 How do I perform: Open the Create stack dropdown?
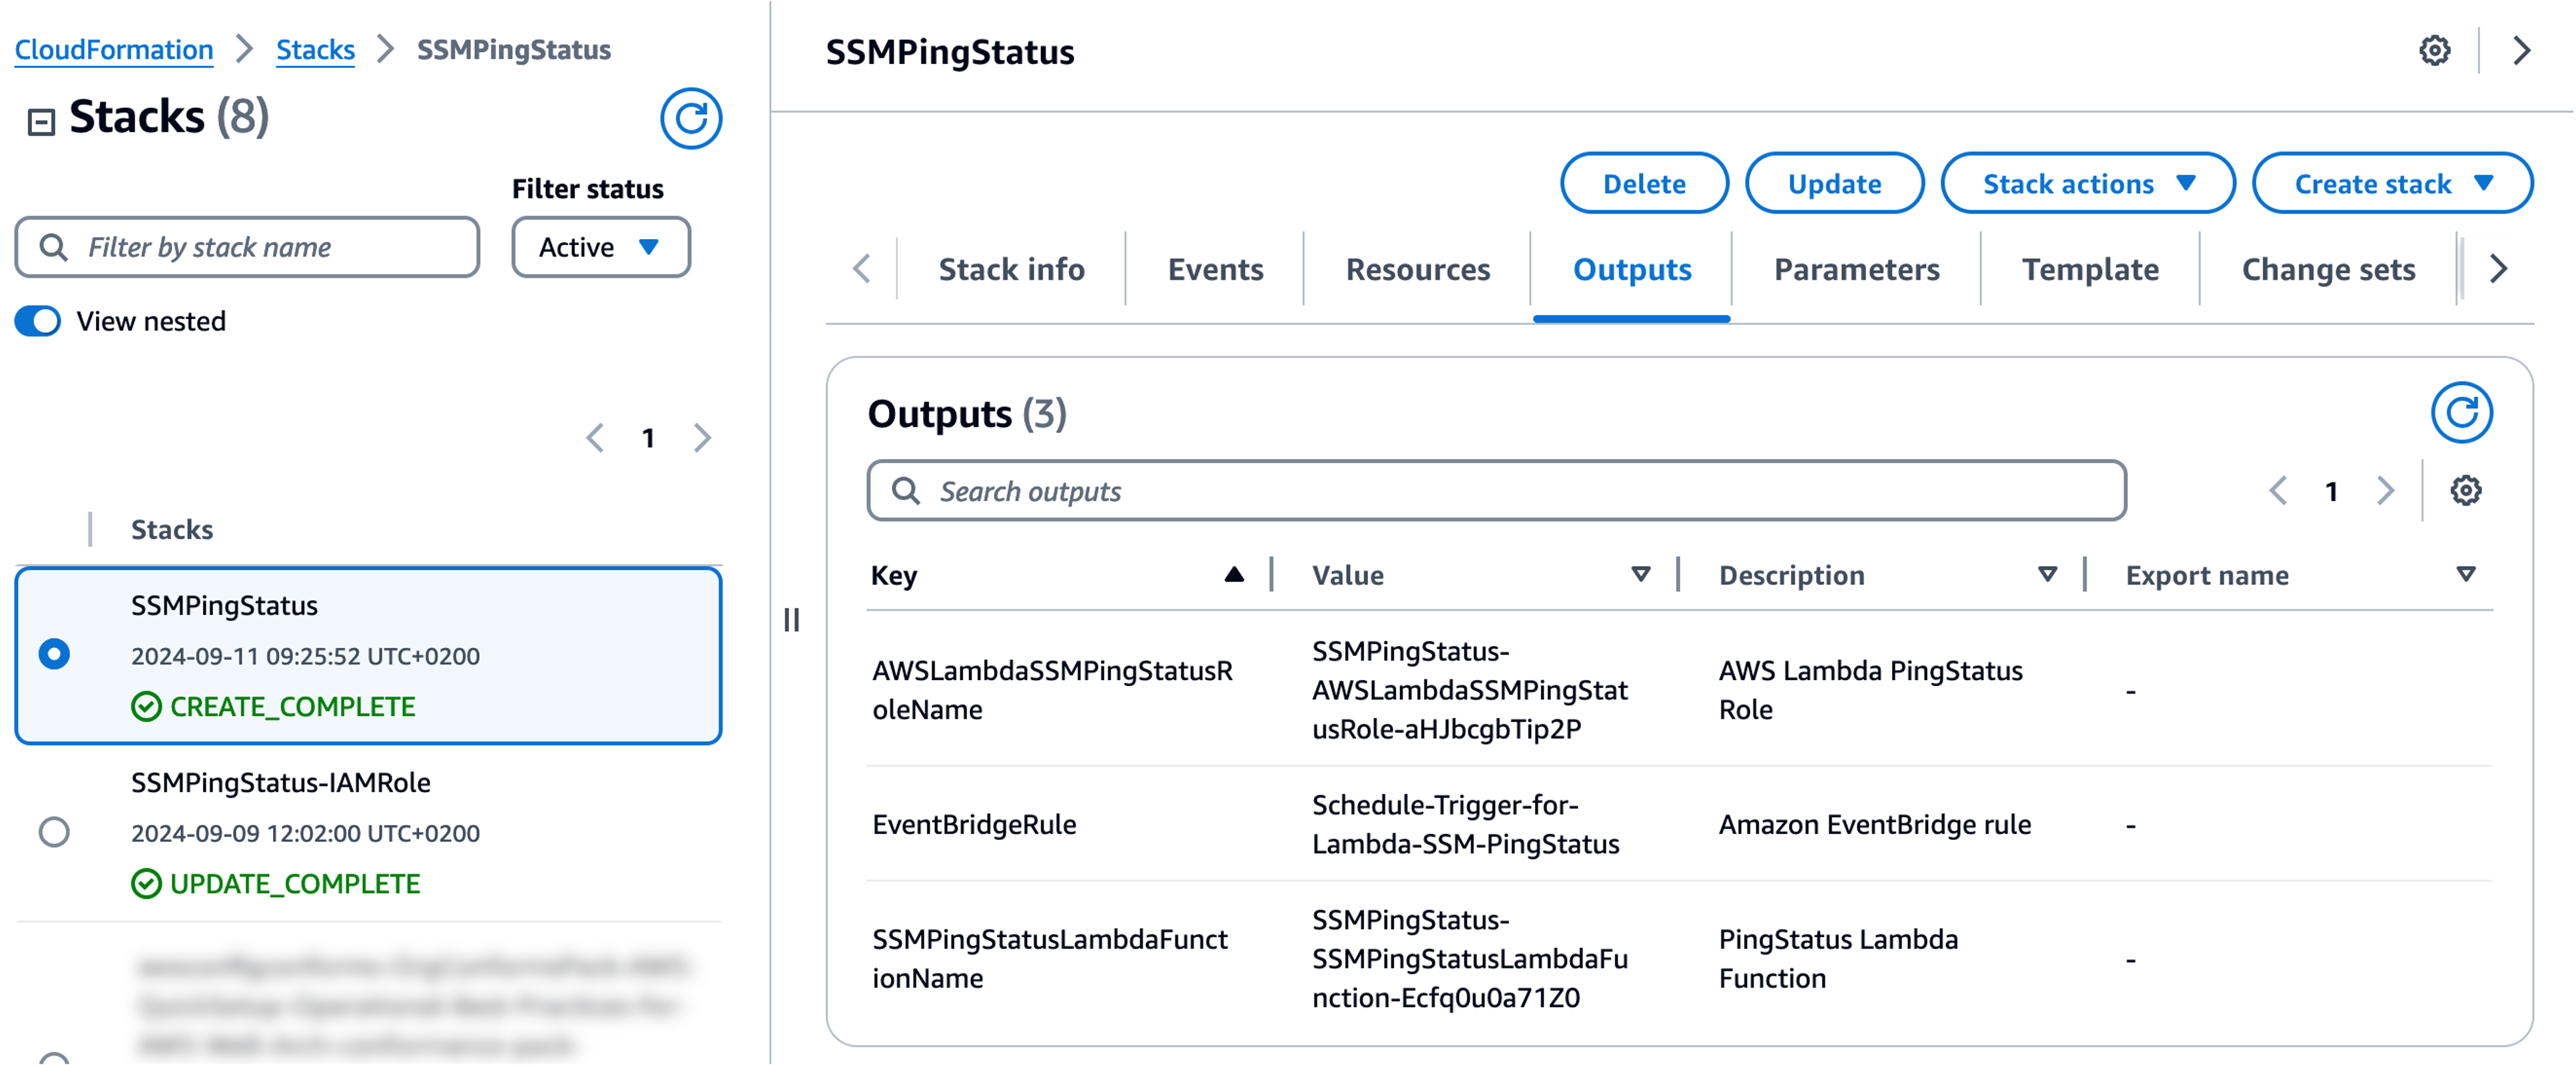click(2392, 183)
